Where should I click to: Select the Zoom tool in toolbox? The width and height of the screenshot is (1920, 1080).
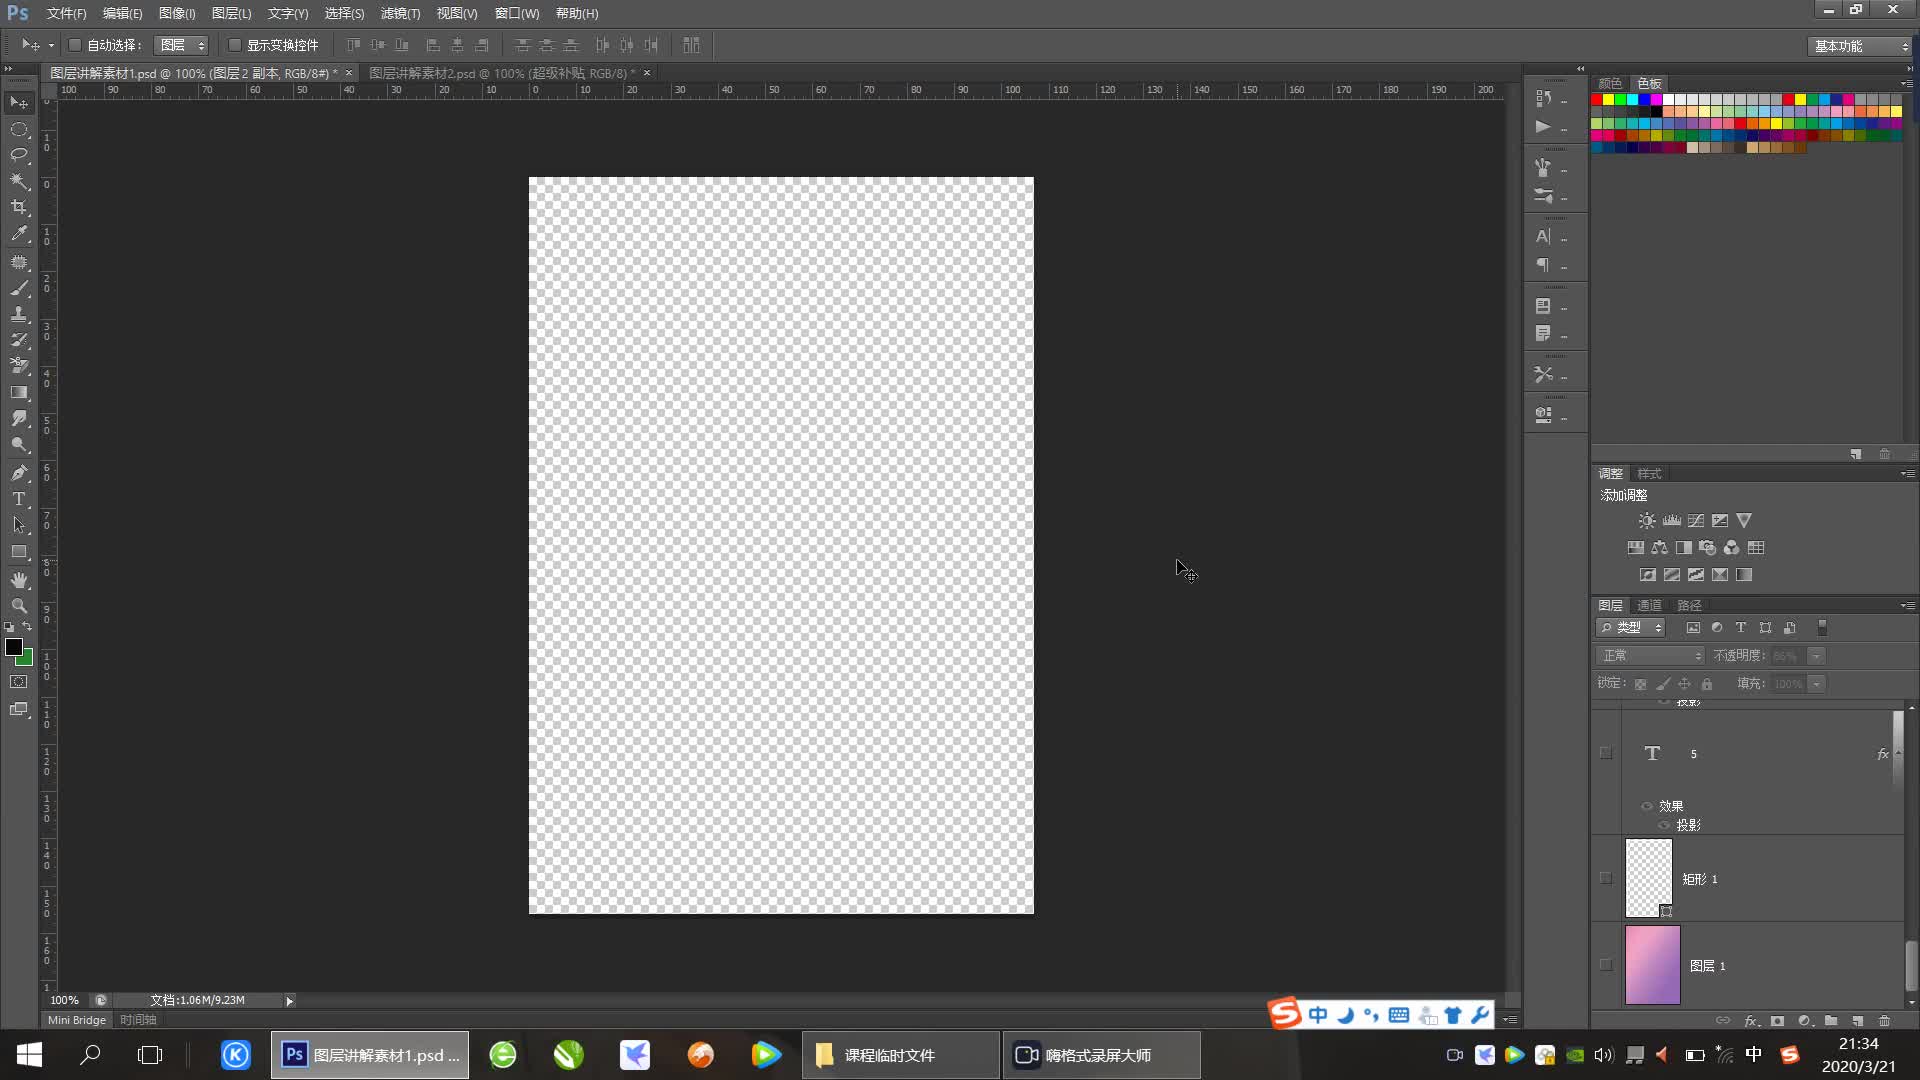pyautogui.click(x=19, y=606)
